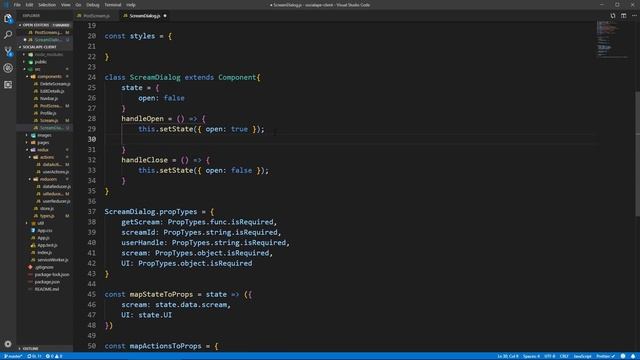The height and width of the screenshot is (360, 640).
Task: Open the Selection menu
Action: (47, 5)
